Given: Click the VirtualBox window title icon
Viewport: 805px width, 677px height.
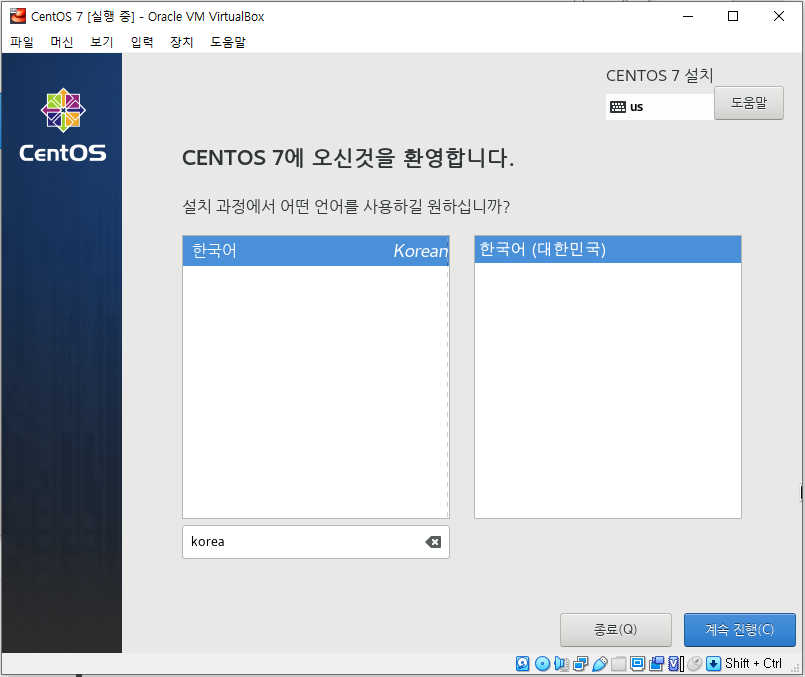Looking at the screenshot, I should pos(17,16).
